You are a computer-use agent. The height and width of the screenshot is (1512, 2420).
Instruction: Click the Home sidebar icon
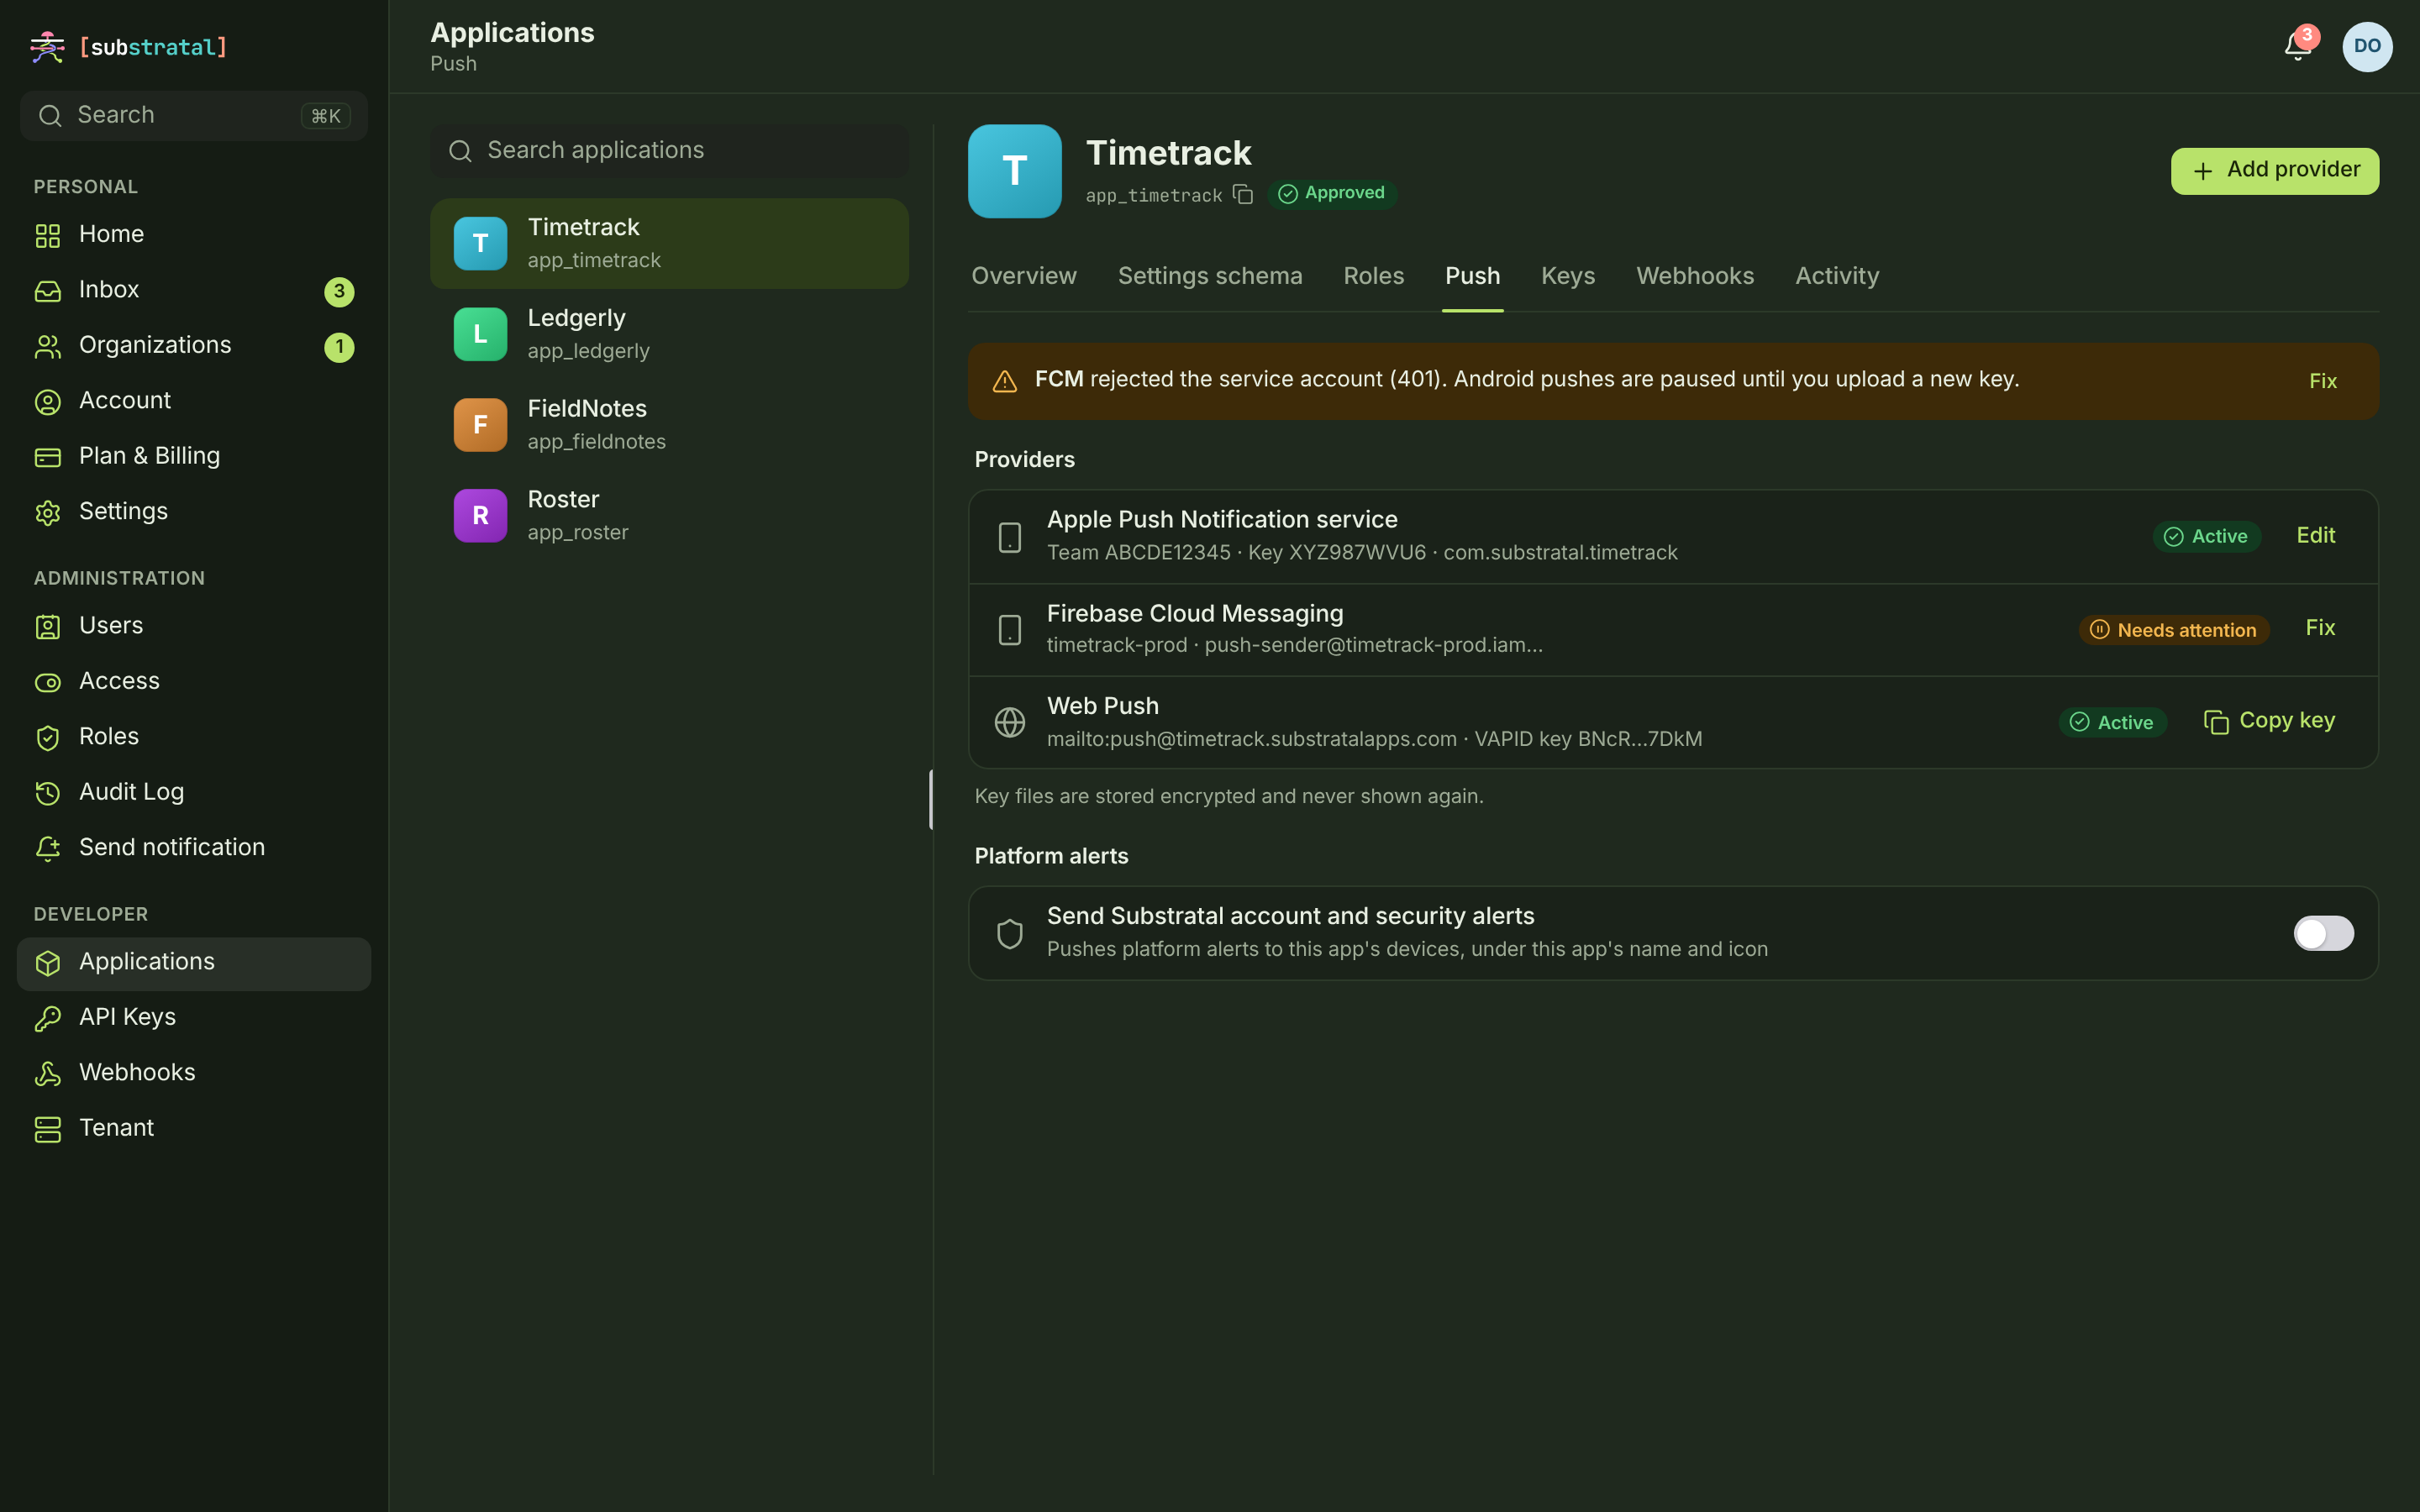(47, 235)
